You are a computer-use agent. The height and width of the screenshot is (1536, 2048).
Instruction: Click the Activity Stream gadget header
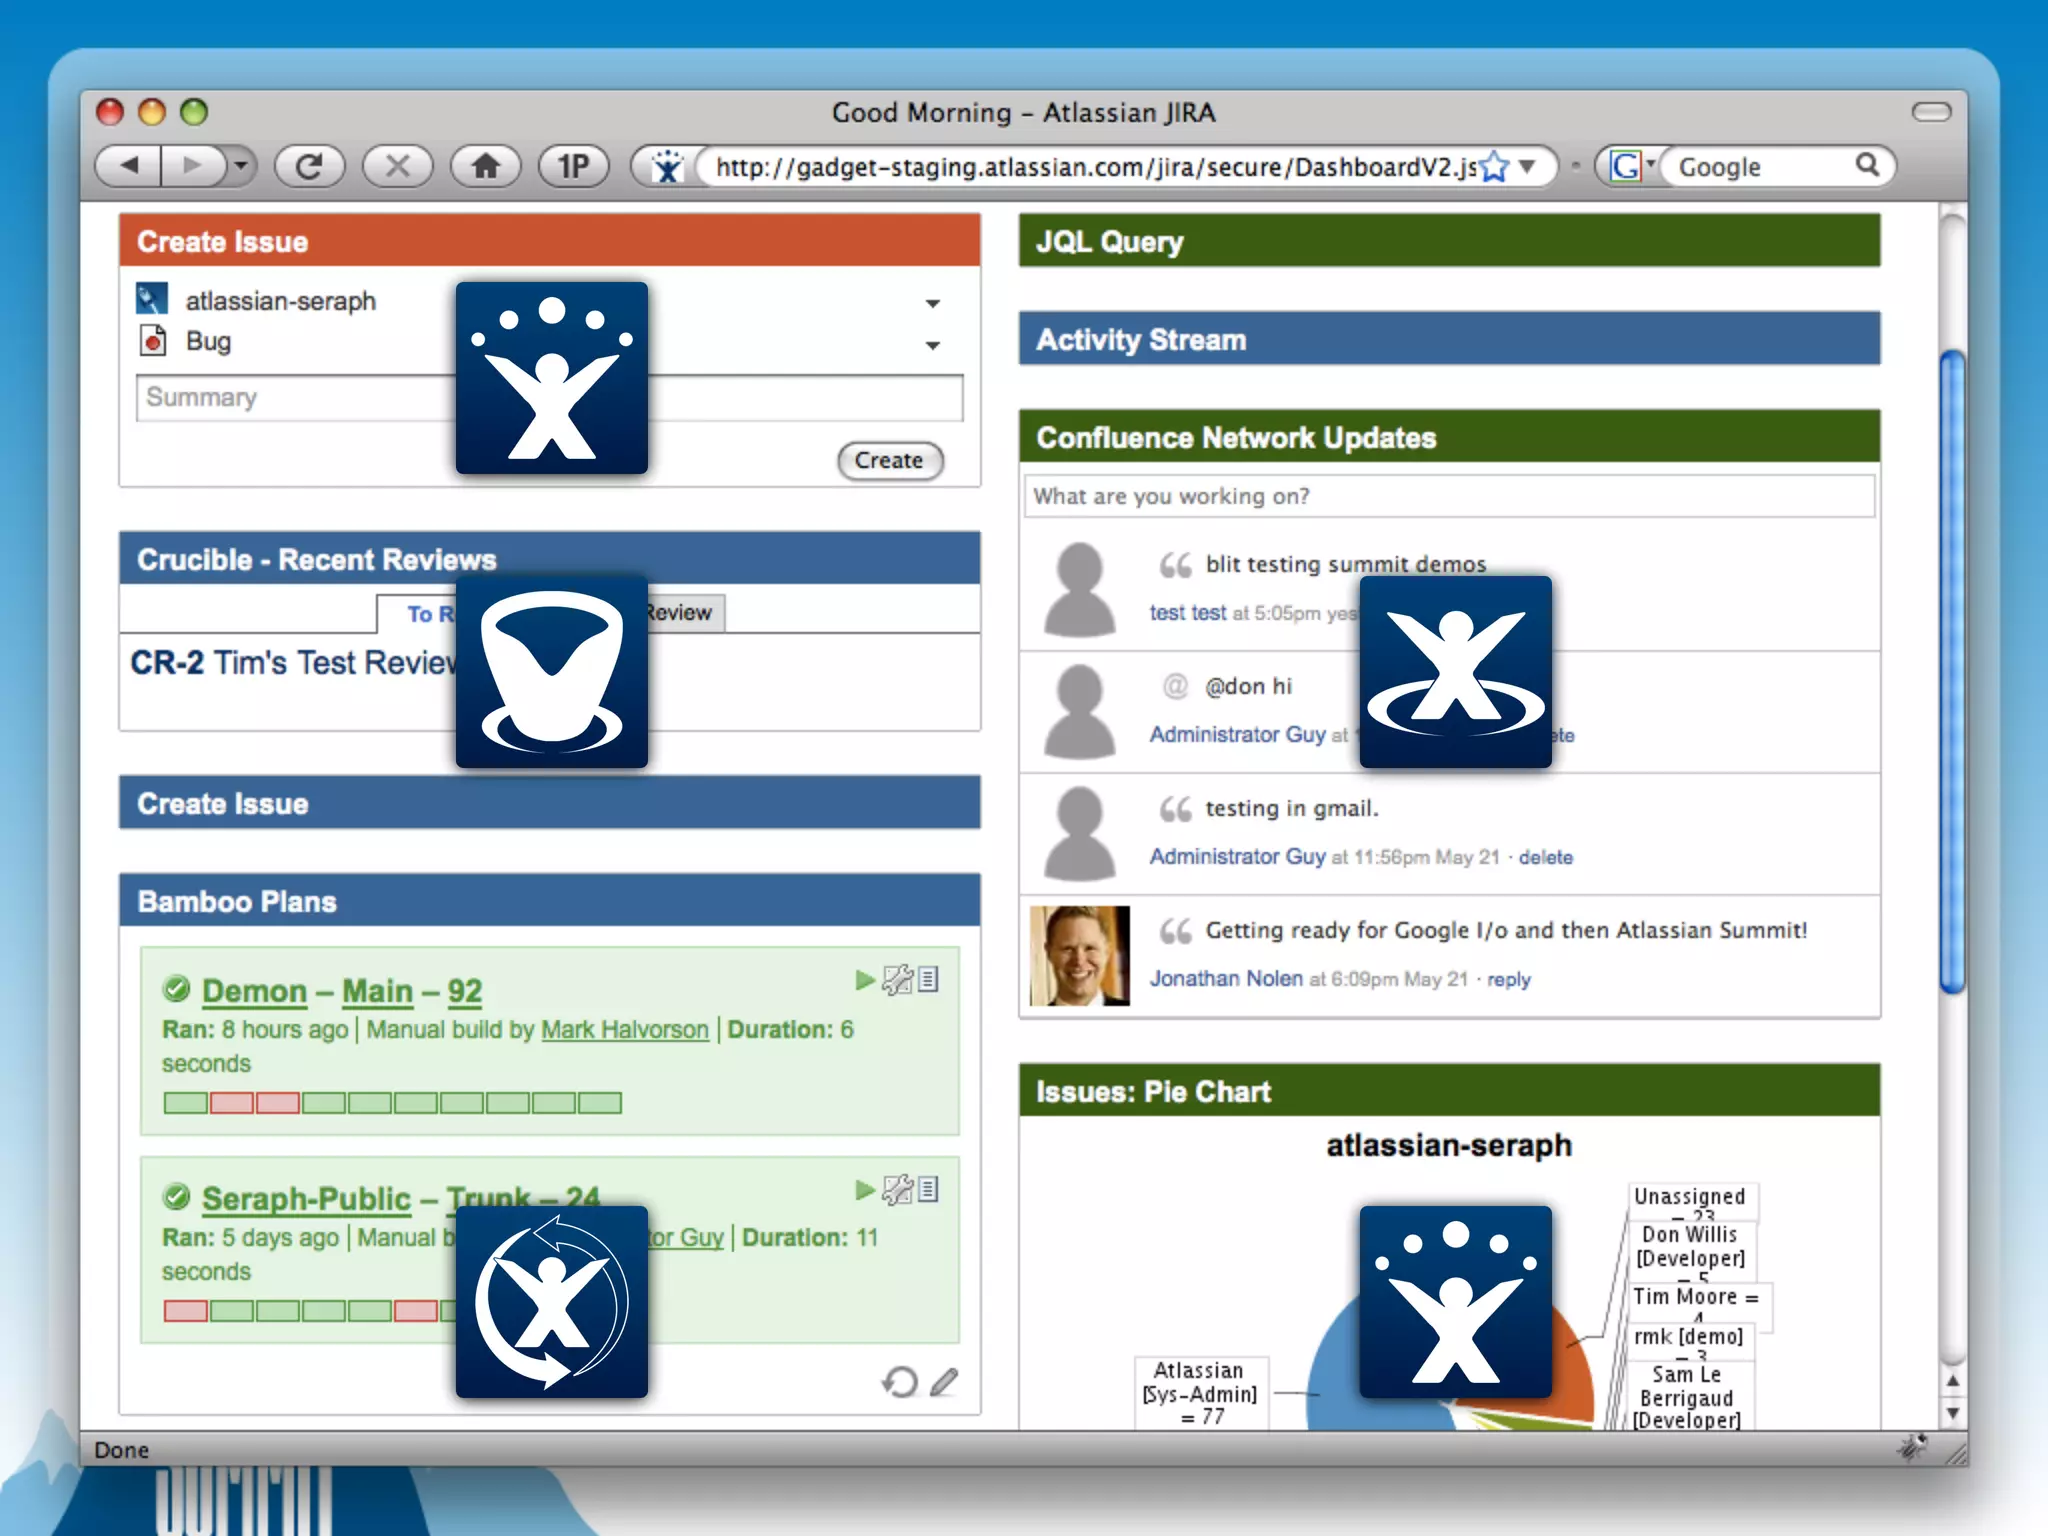[x=1449, y=339]
